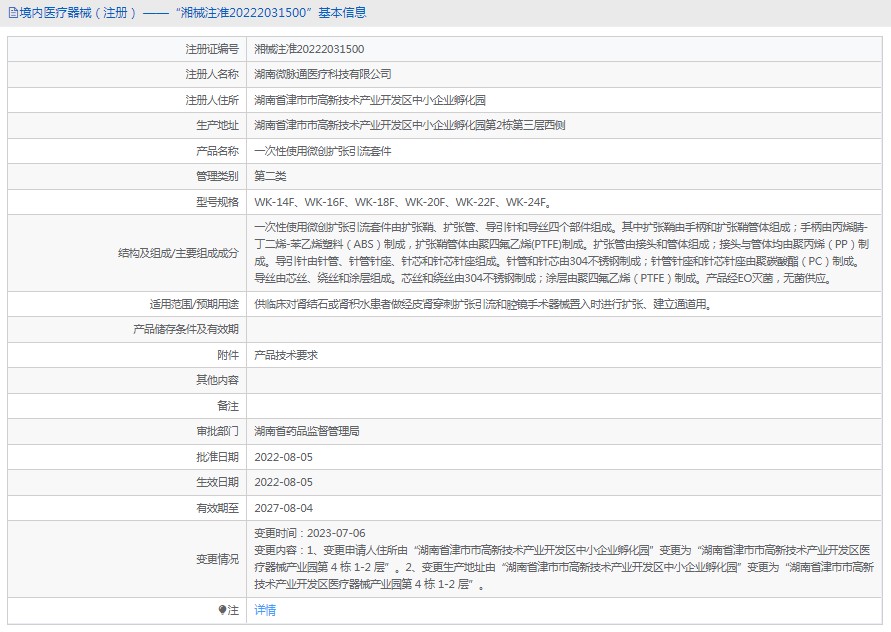Click the 产品技术要求 attachment text

(286, 355)
